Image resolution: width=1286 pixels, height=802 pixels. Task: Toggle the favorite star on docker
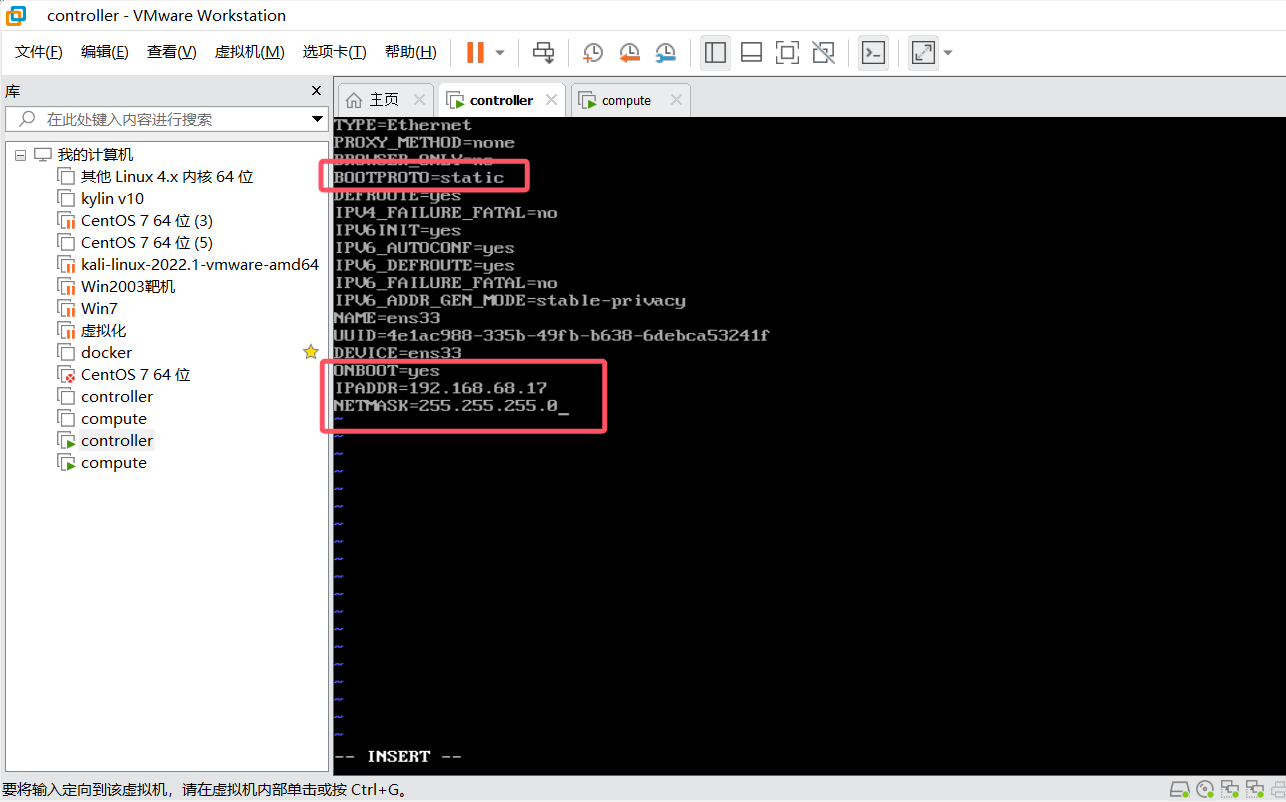311,352
